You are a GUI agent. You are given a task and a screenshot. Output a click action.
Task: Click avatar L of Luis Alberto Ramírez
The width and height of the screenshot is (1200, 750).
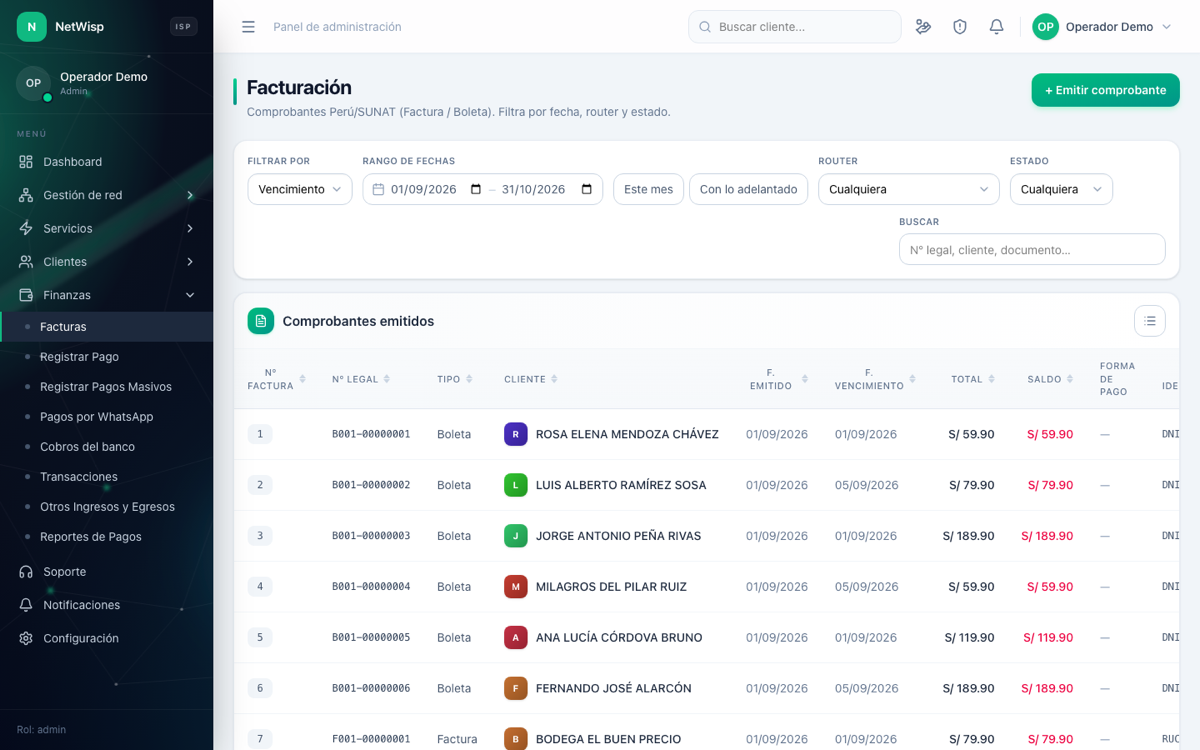point(516,485)
